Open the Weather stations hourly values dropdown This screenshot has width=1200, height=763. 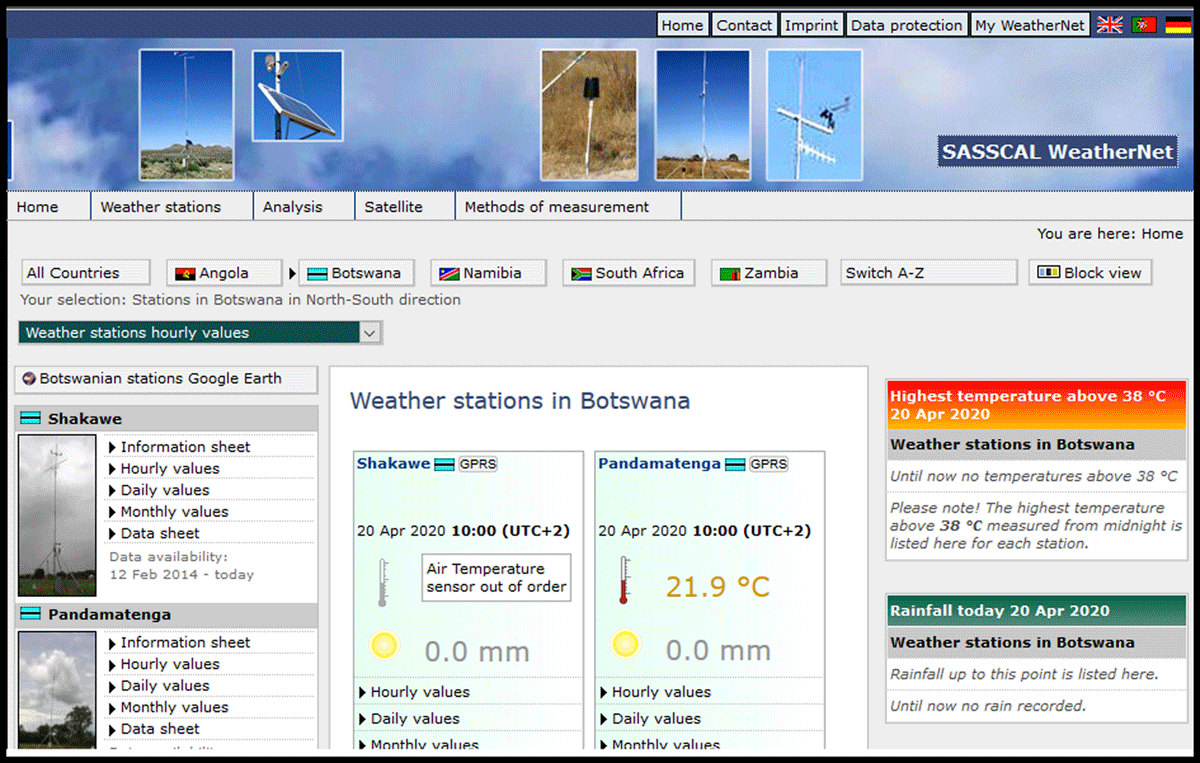200,333
